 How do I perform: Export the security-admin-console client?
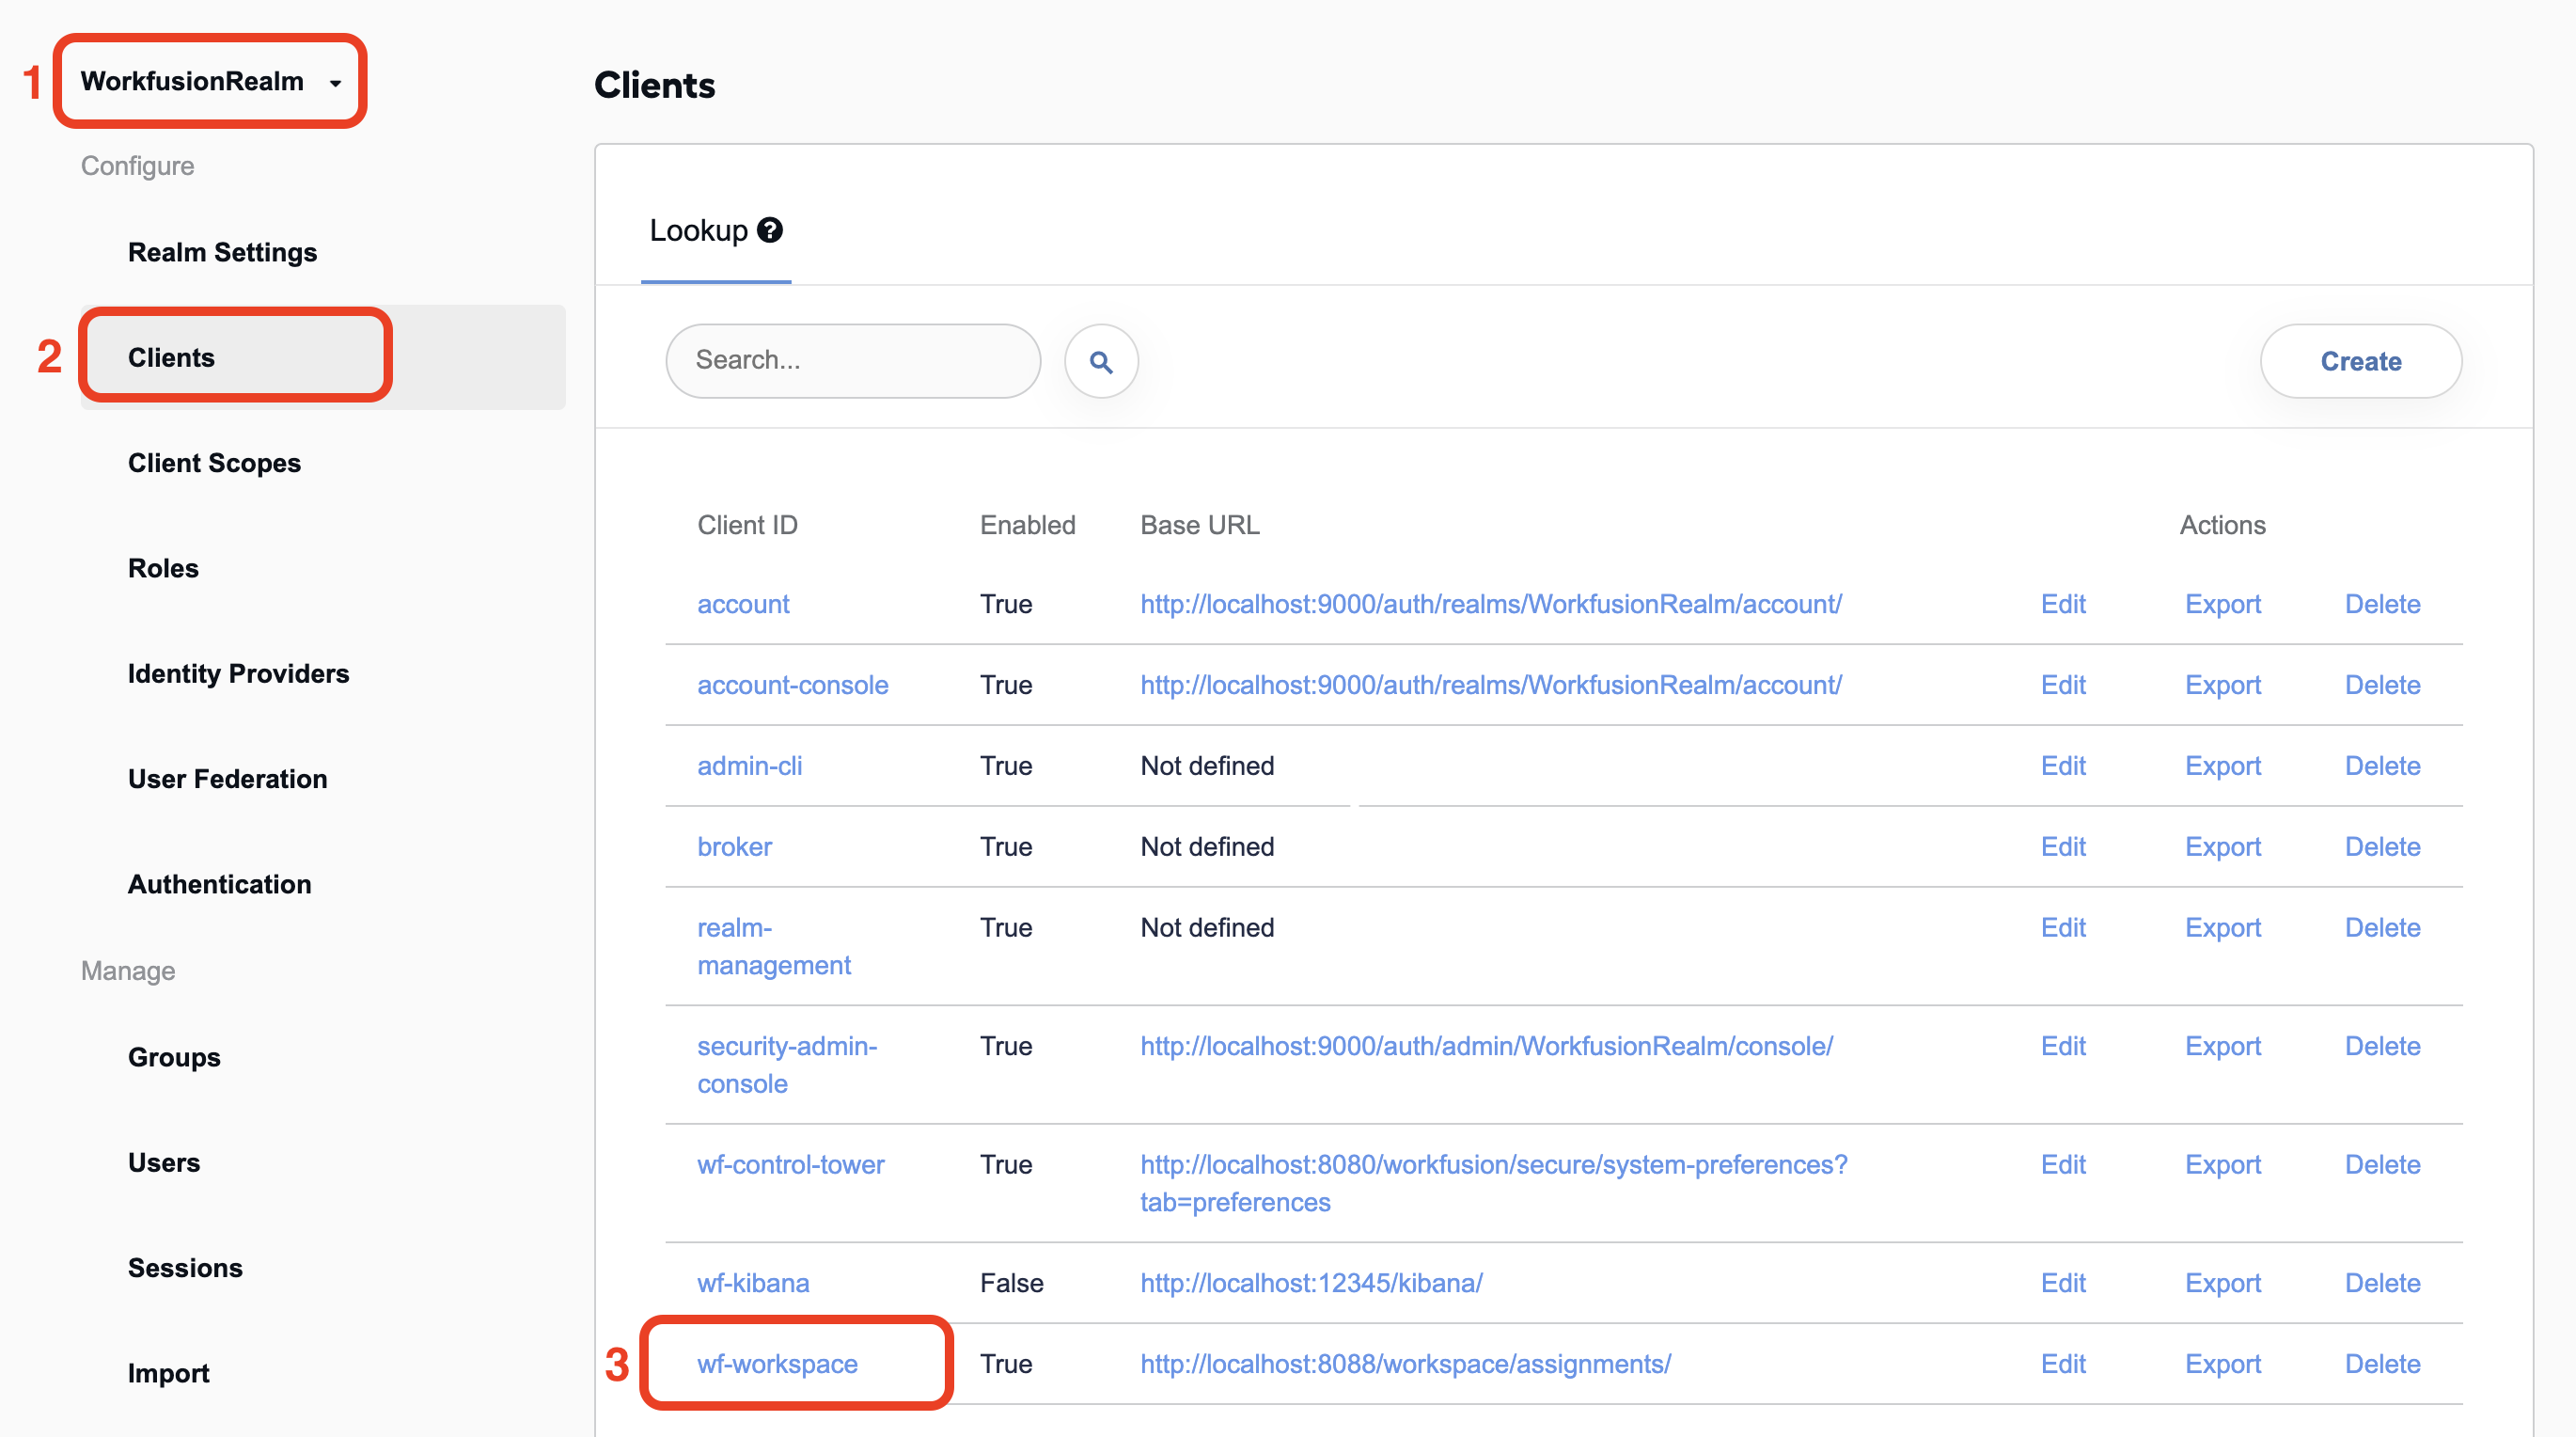pyautogui.click(x=2222, y=1046)
